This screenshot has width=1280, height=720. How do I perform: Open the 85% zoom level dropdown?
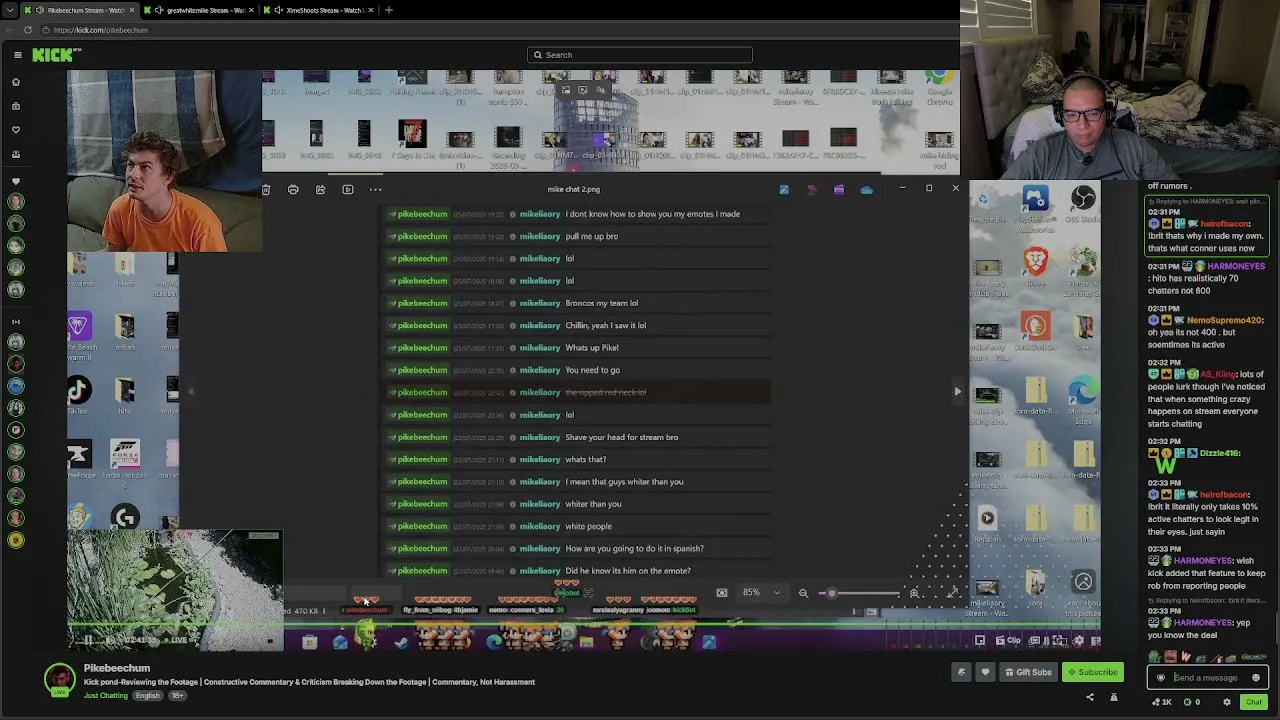point(760,593)
